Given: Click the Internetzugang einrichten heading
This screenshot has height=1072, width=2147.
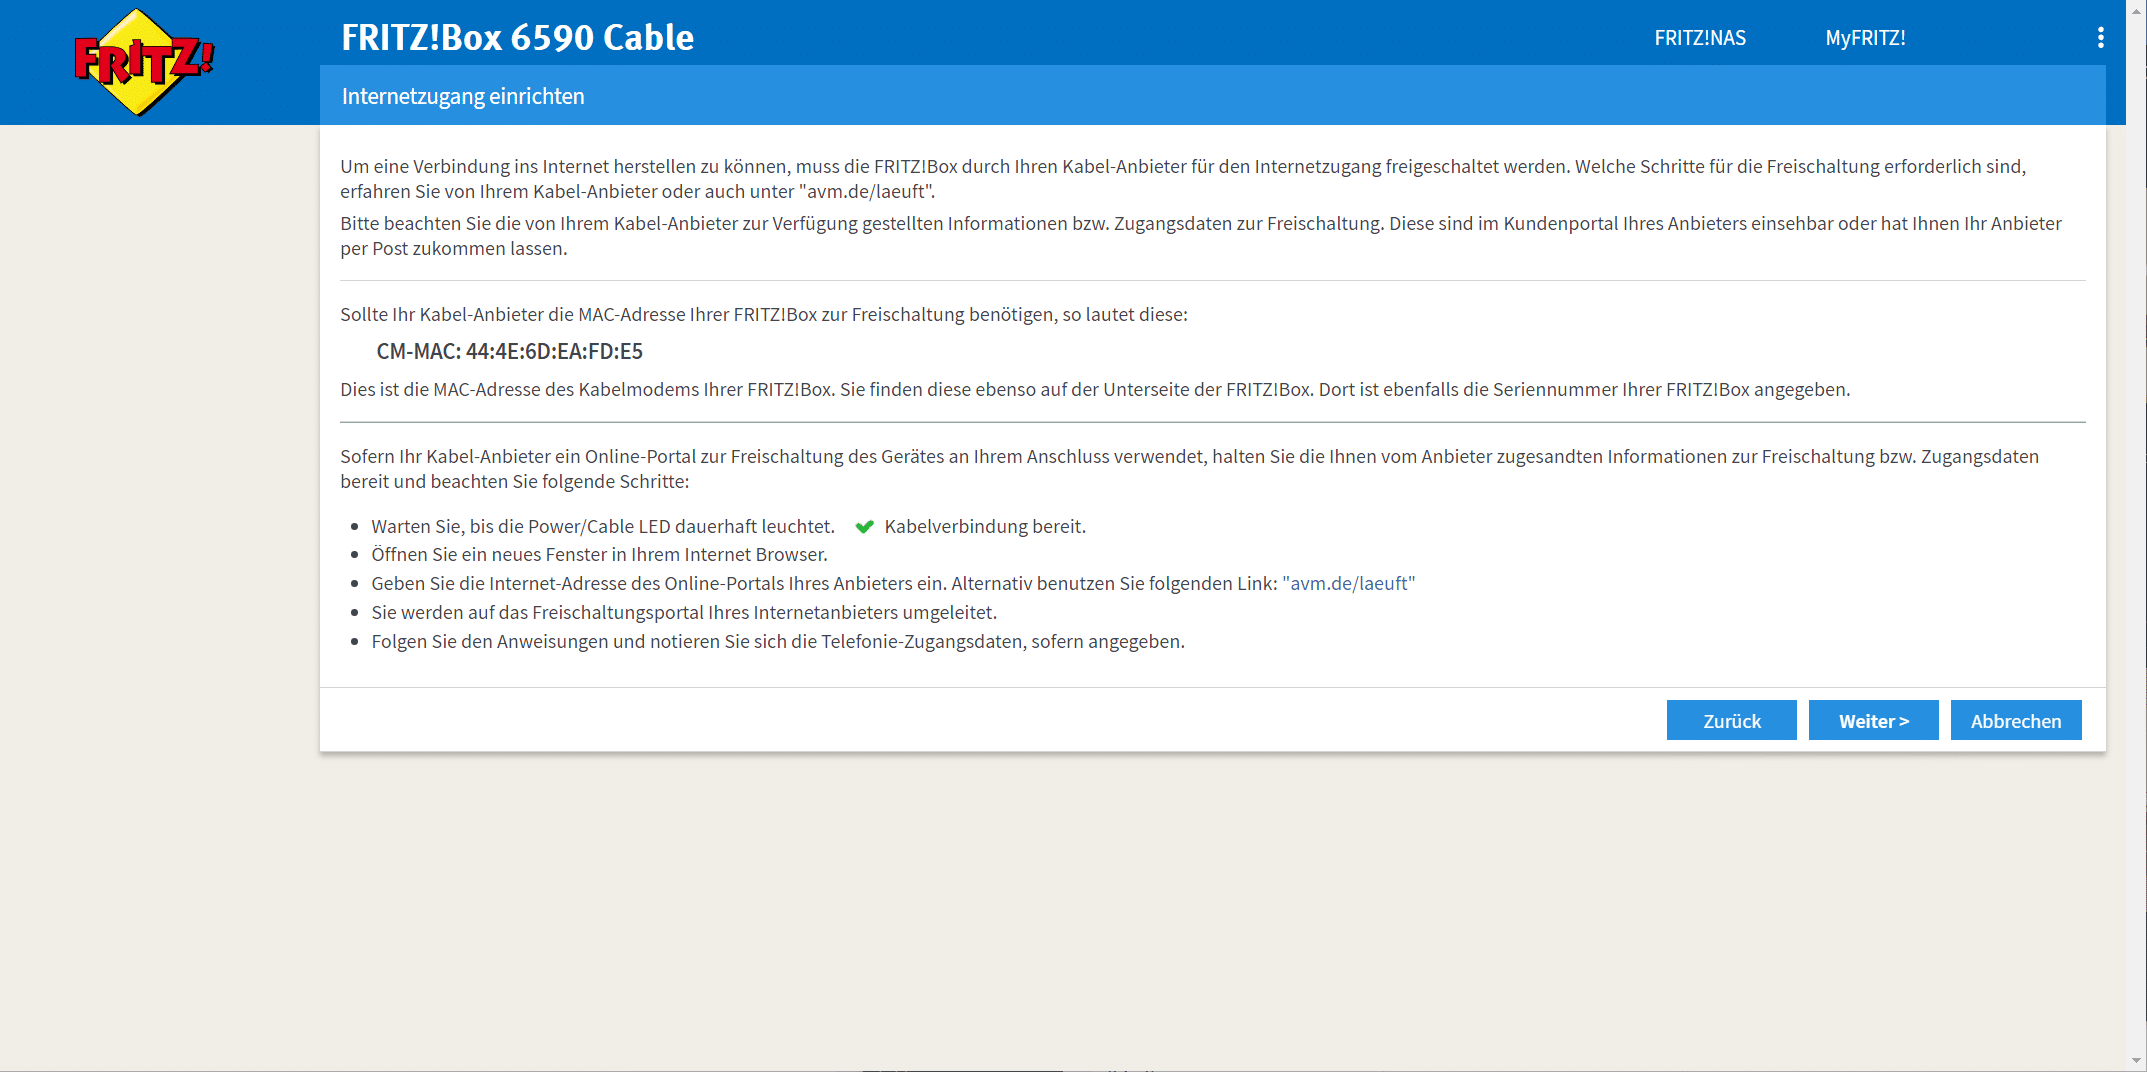Looking at the screenshot, I should click(463, 97).
